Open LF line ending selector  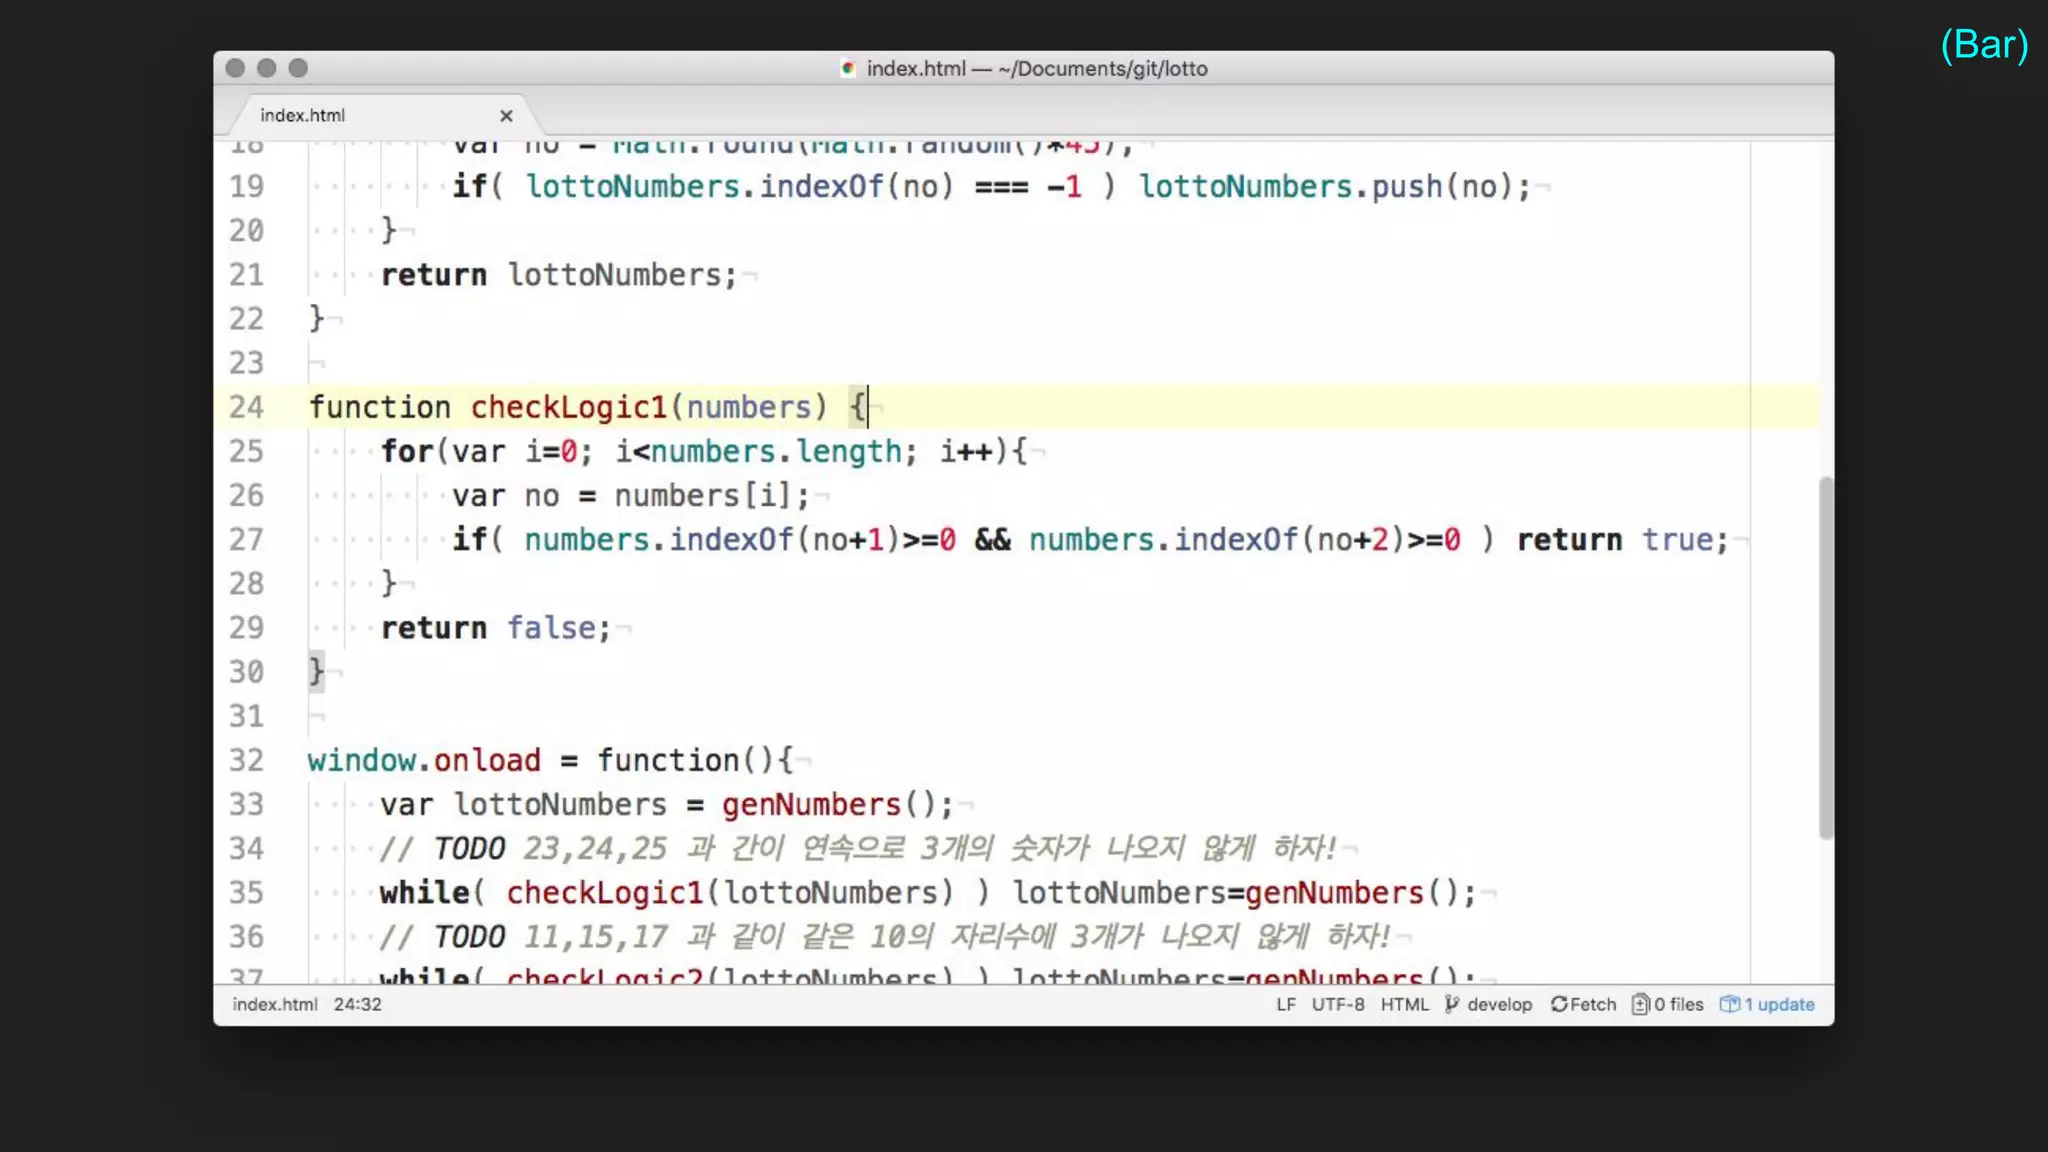coord(1285,1004)
